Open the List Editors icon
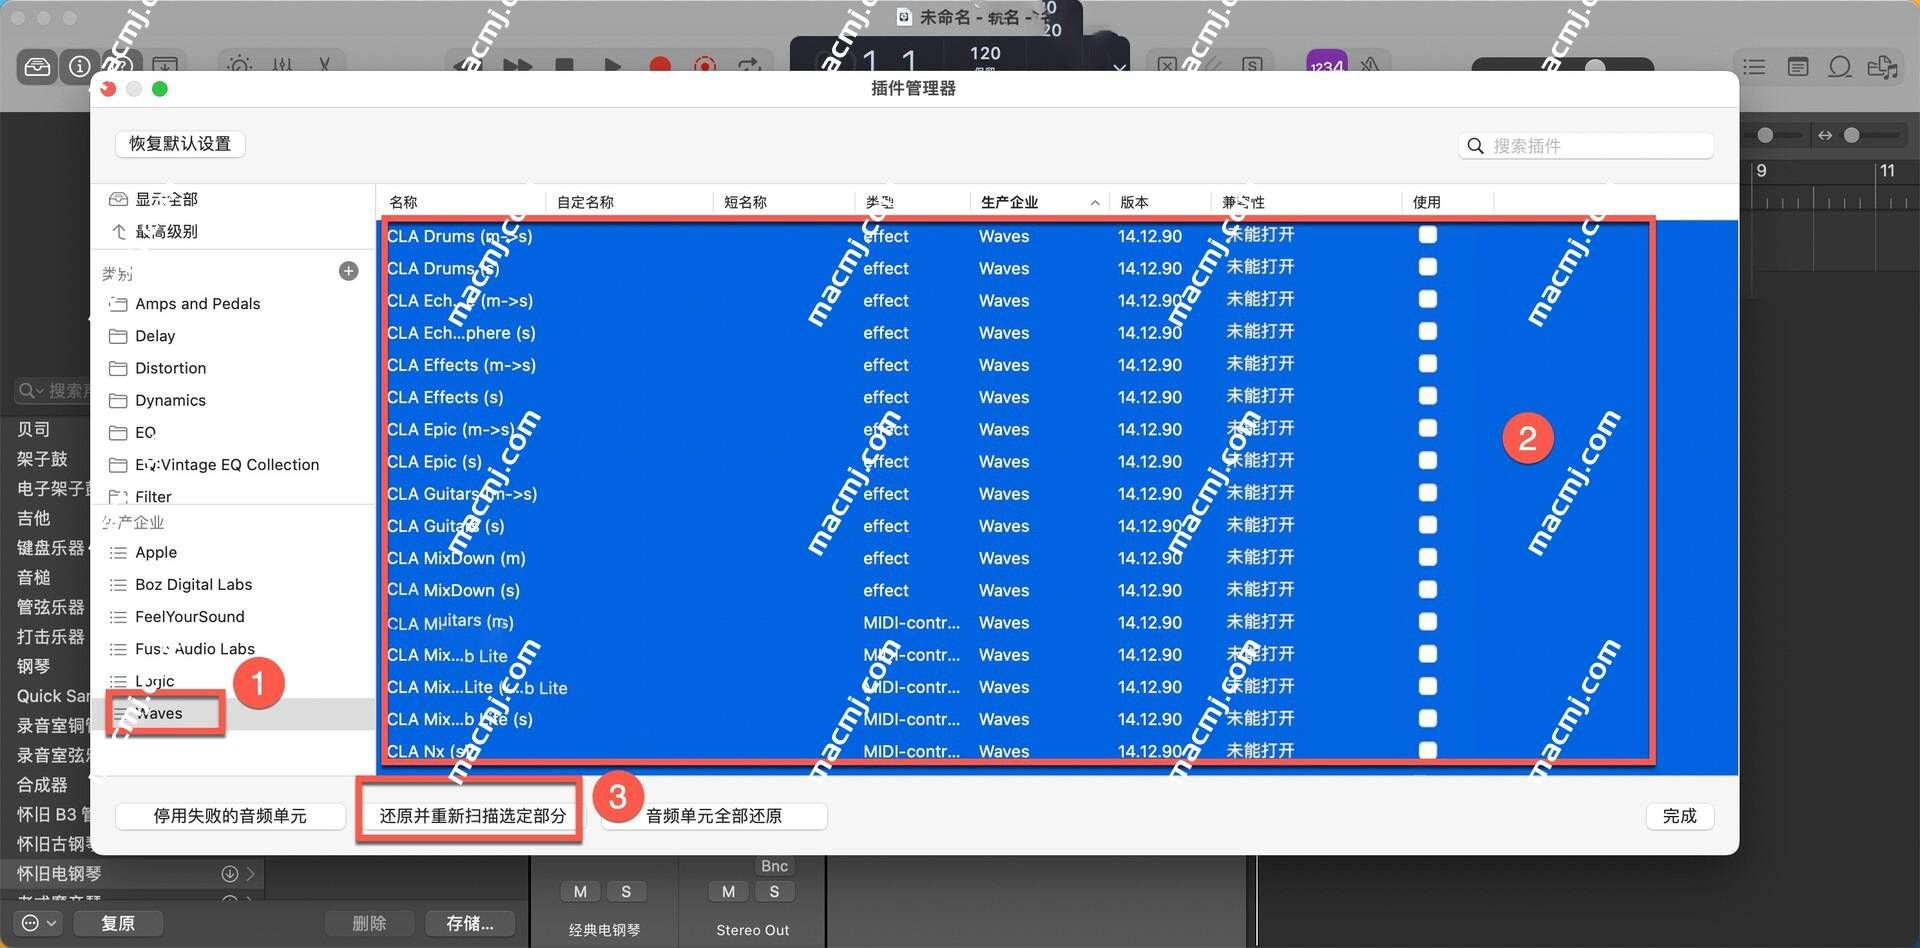Screen dimensions: 1920x948 coord(1754,67)
